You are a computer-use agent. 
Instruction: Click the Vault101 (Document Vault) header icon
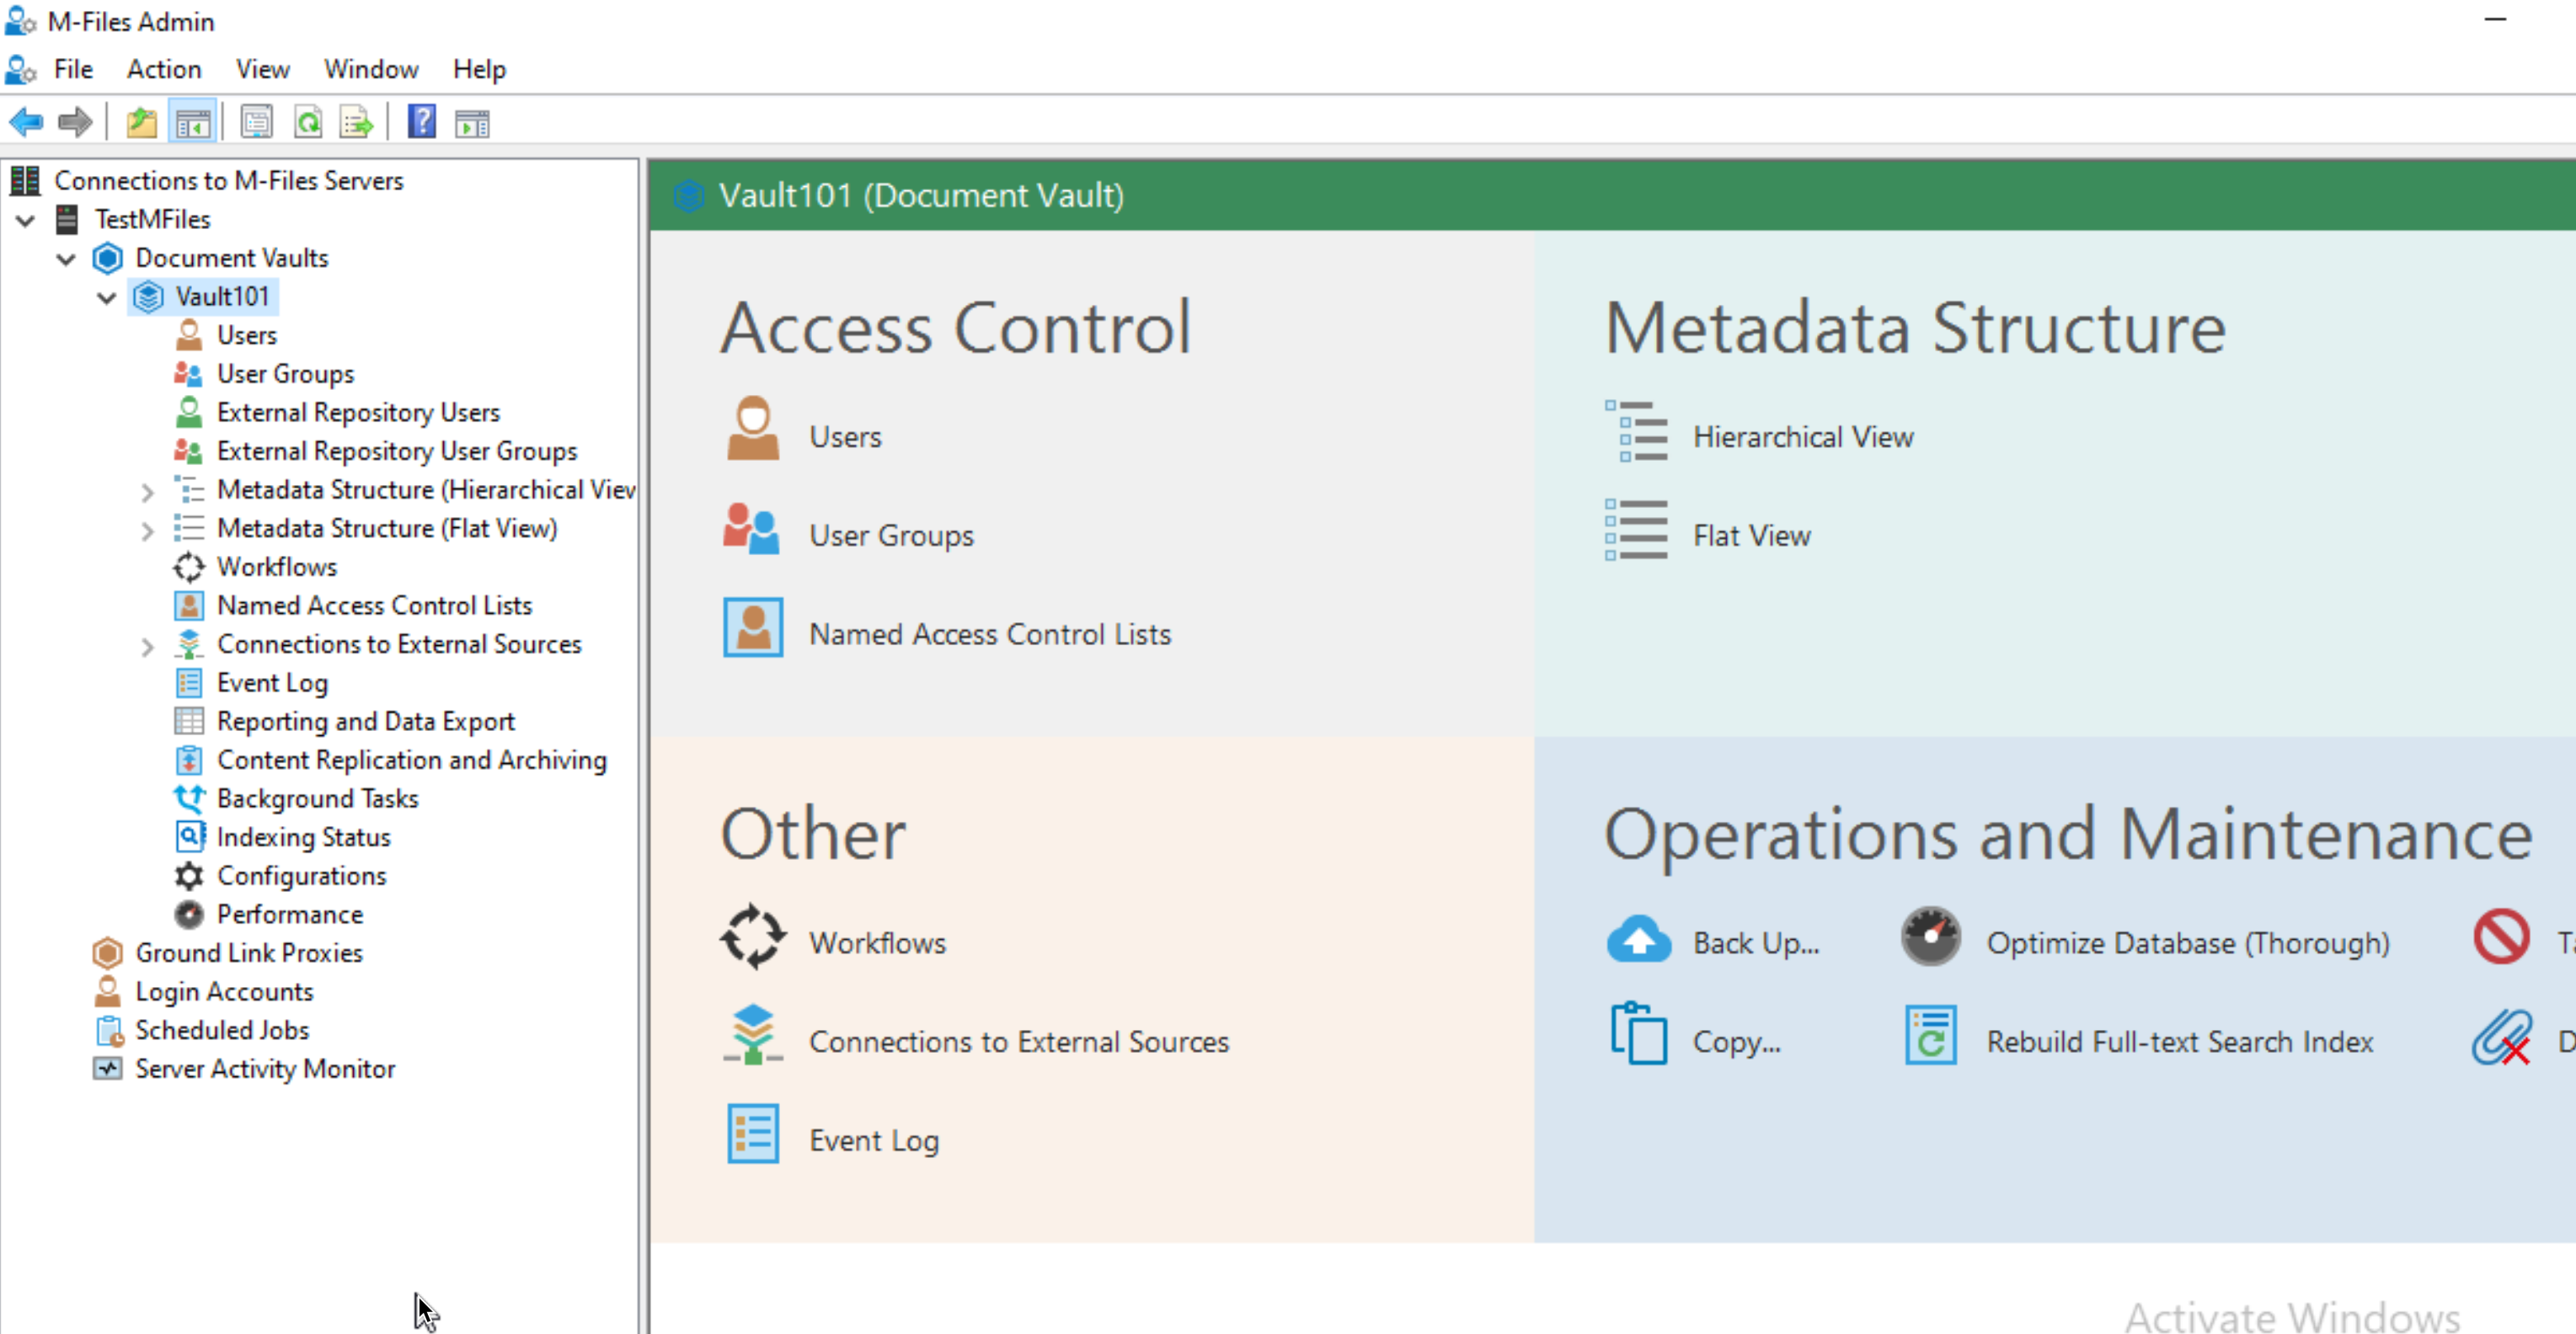tap(689, 196)
